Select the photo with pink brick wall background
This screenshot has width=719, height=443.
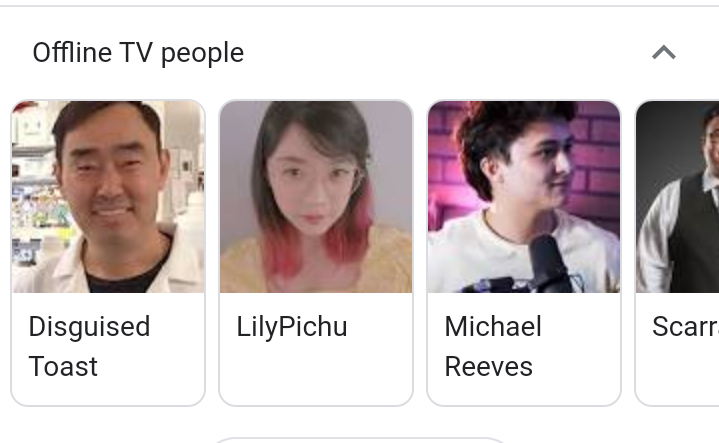click(524, 197)
